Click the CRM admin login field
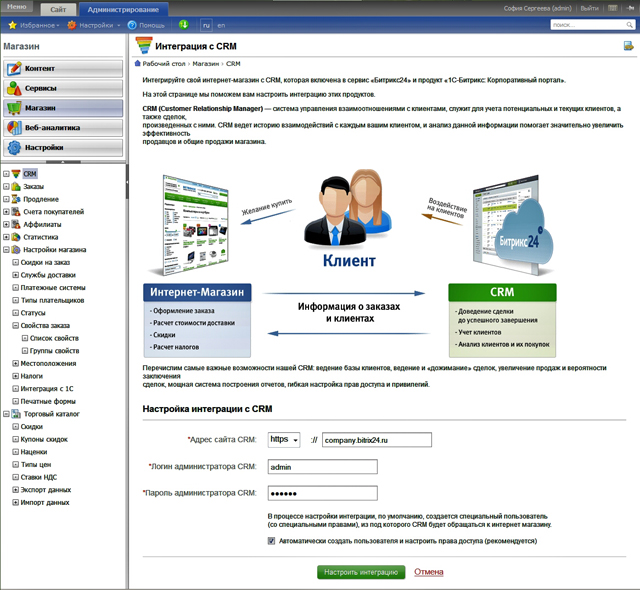Viewport: 640px width, 590px height. tap(322, 466)
